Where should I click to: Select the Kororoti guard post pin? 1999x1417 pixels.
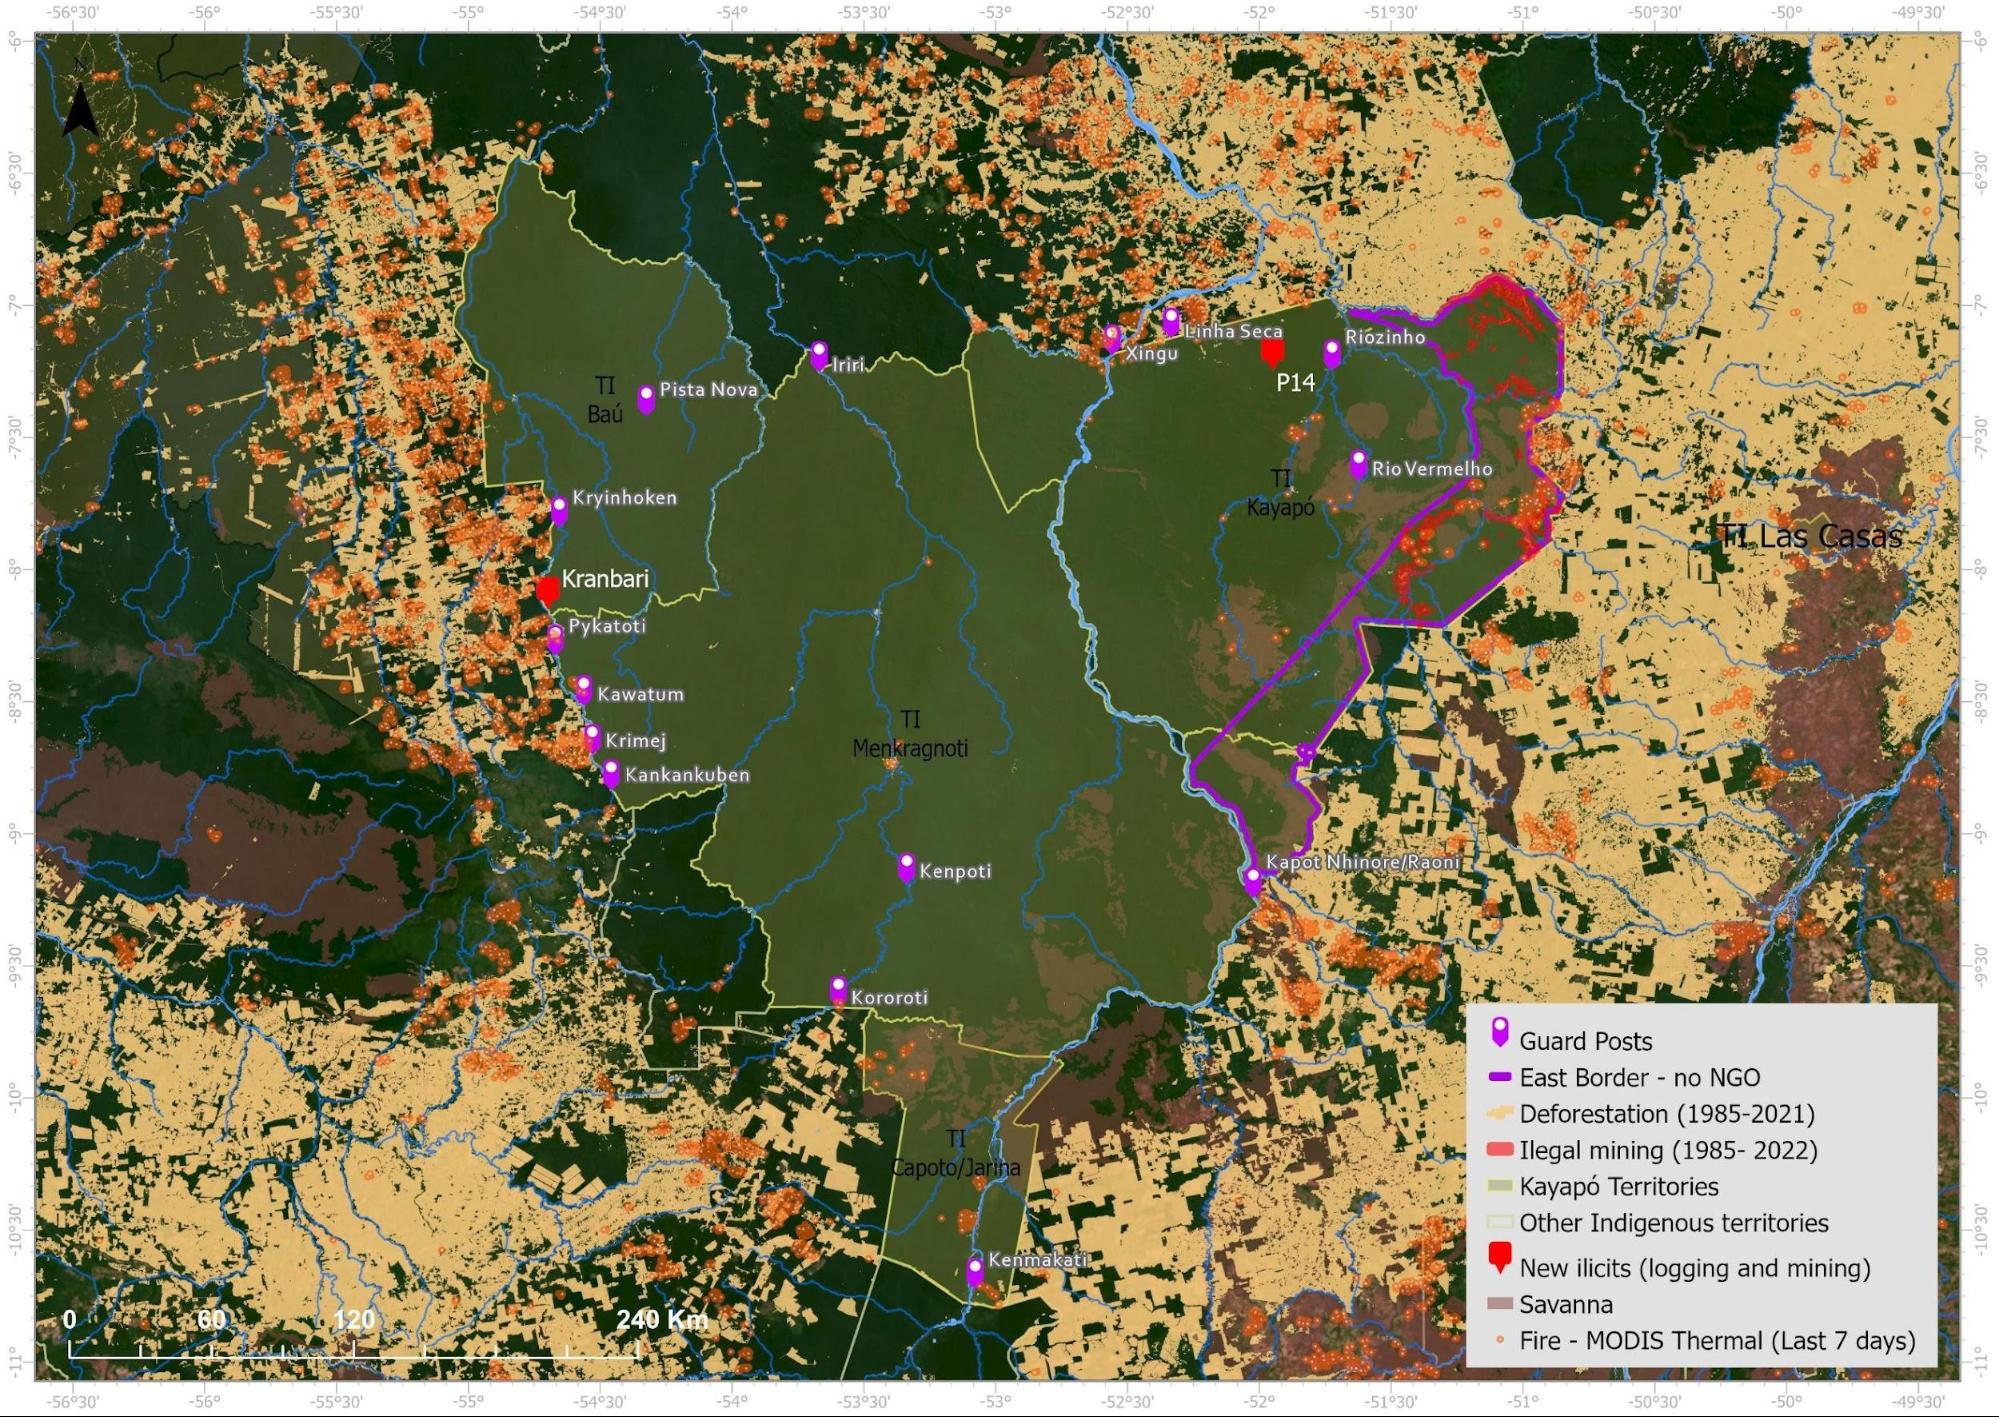(838, 990)
